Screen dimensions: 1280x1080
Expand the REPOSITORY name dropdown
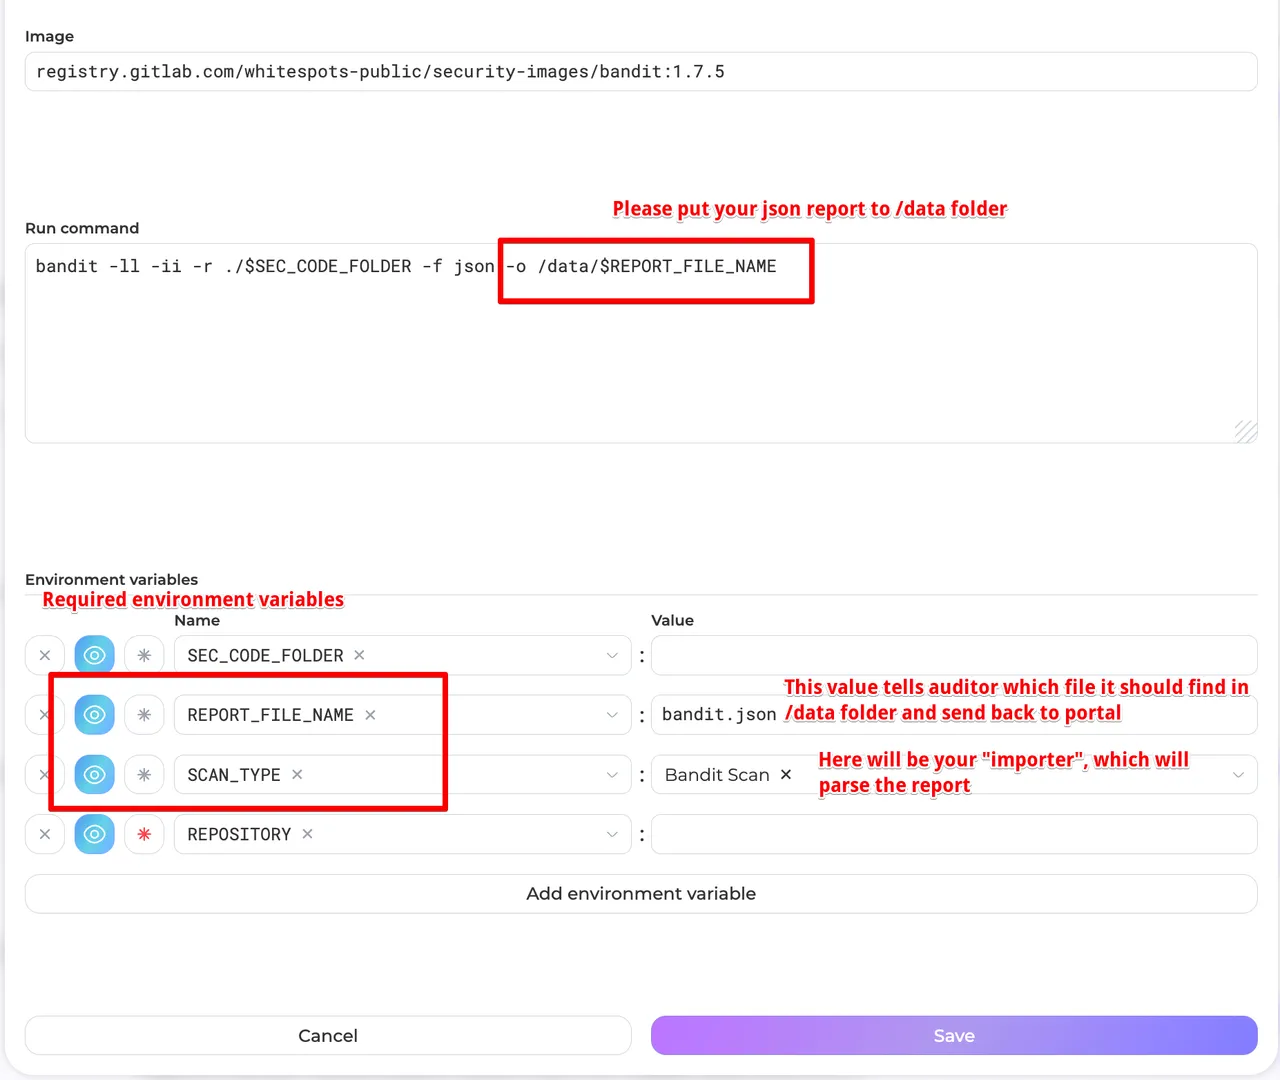coord(612,834)
